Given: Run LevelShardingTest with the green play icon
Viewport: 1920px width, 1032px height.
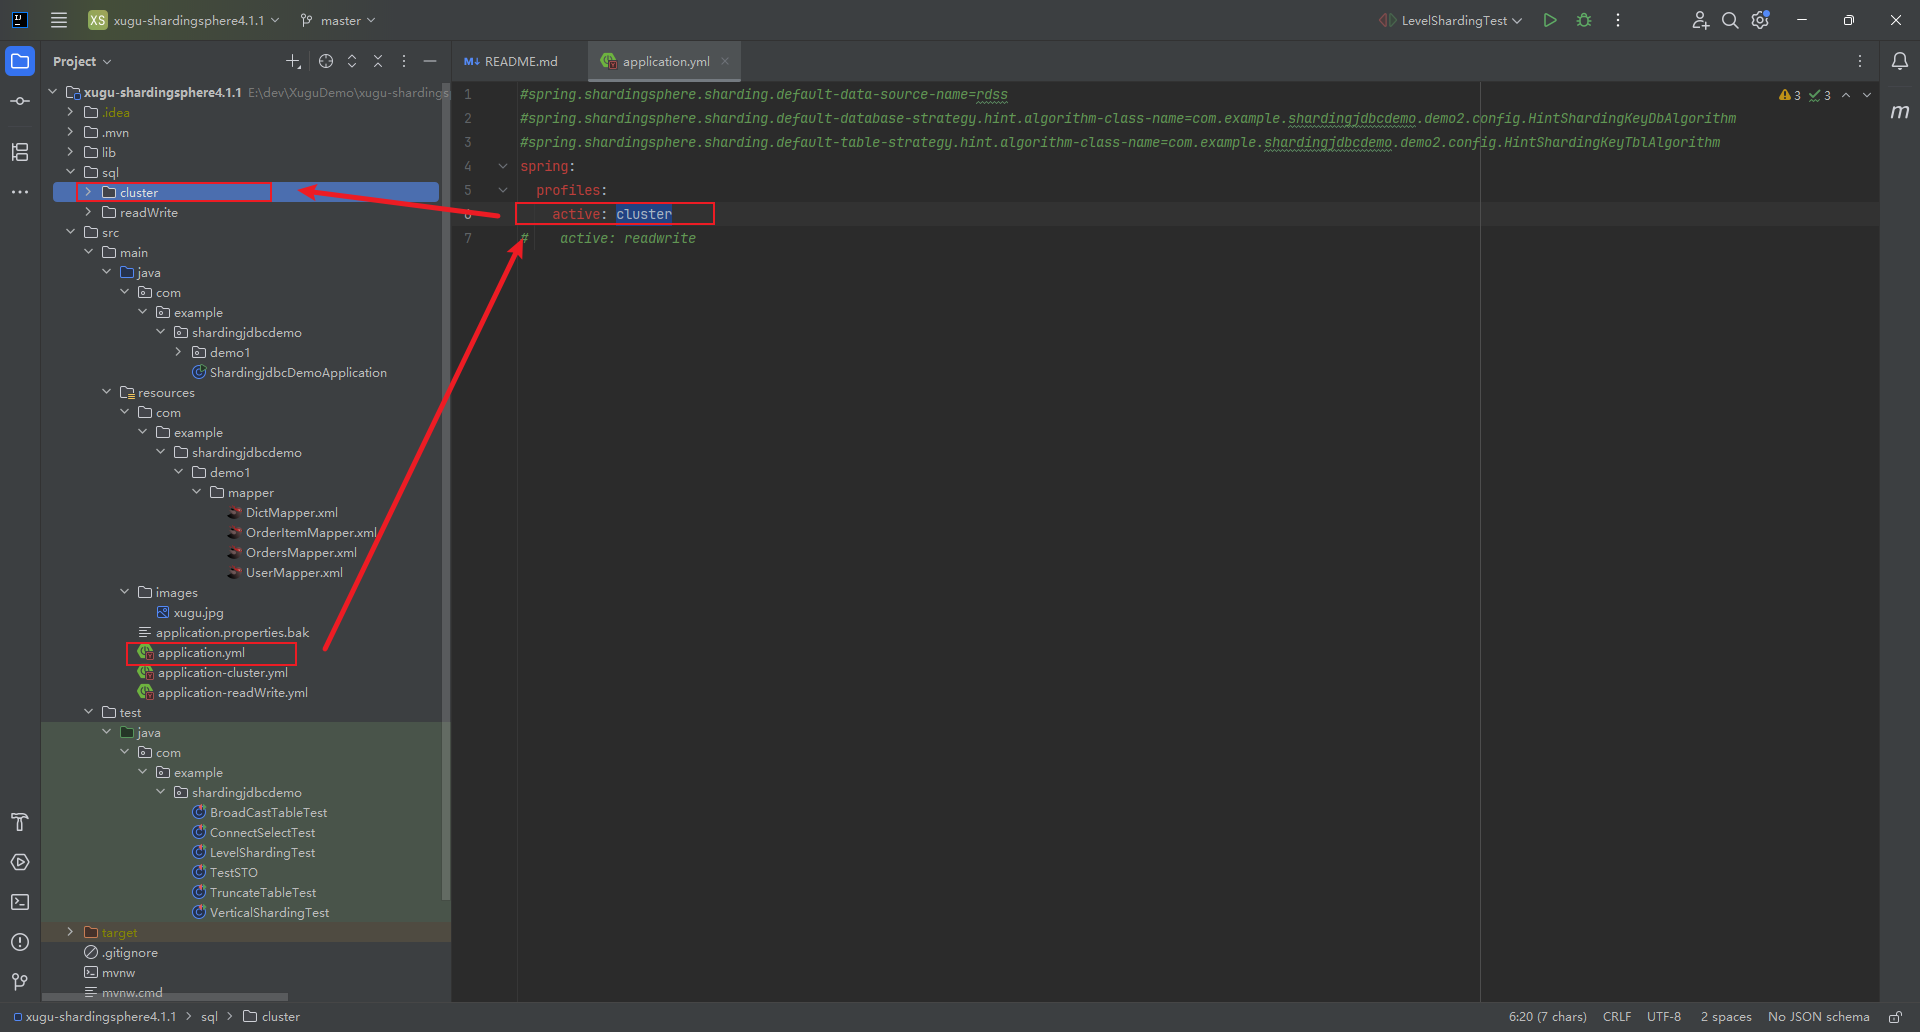Looking at the screenshot, I should click(x=1550, y=20).
